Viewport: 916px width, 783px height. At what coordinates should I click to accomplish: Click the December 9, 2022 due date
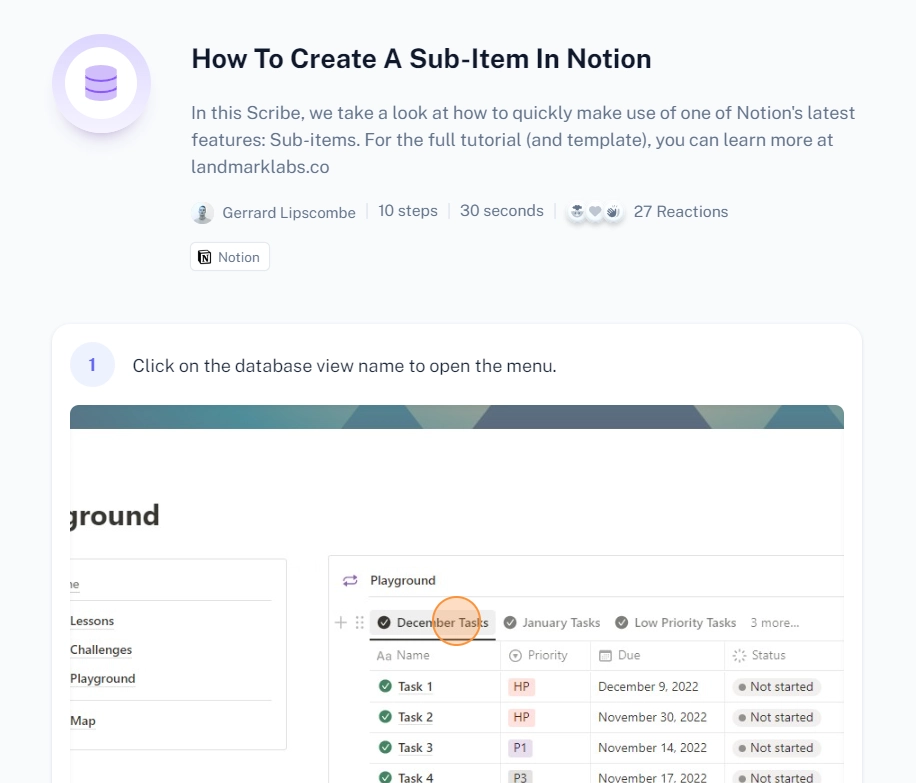[x=648, y=687]
